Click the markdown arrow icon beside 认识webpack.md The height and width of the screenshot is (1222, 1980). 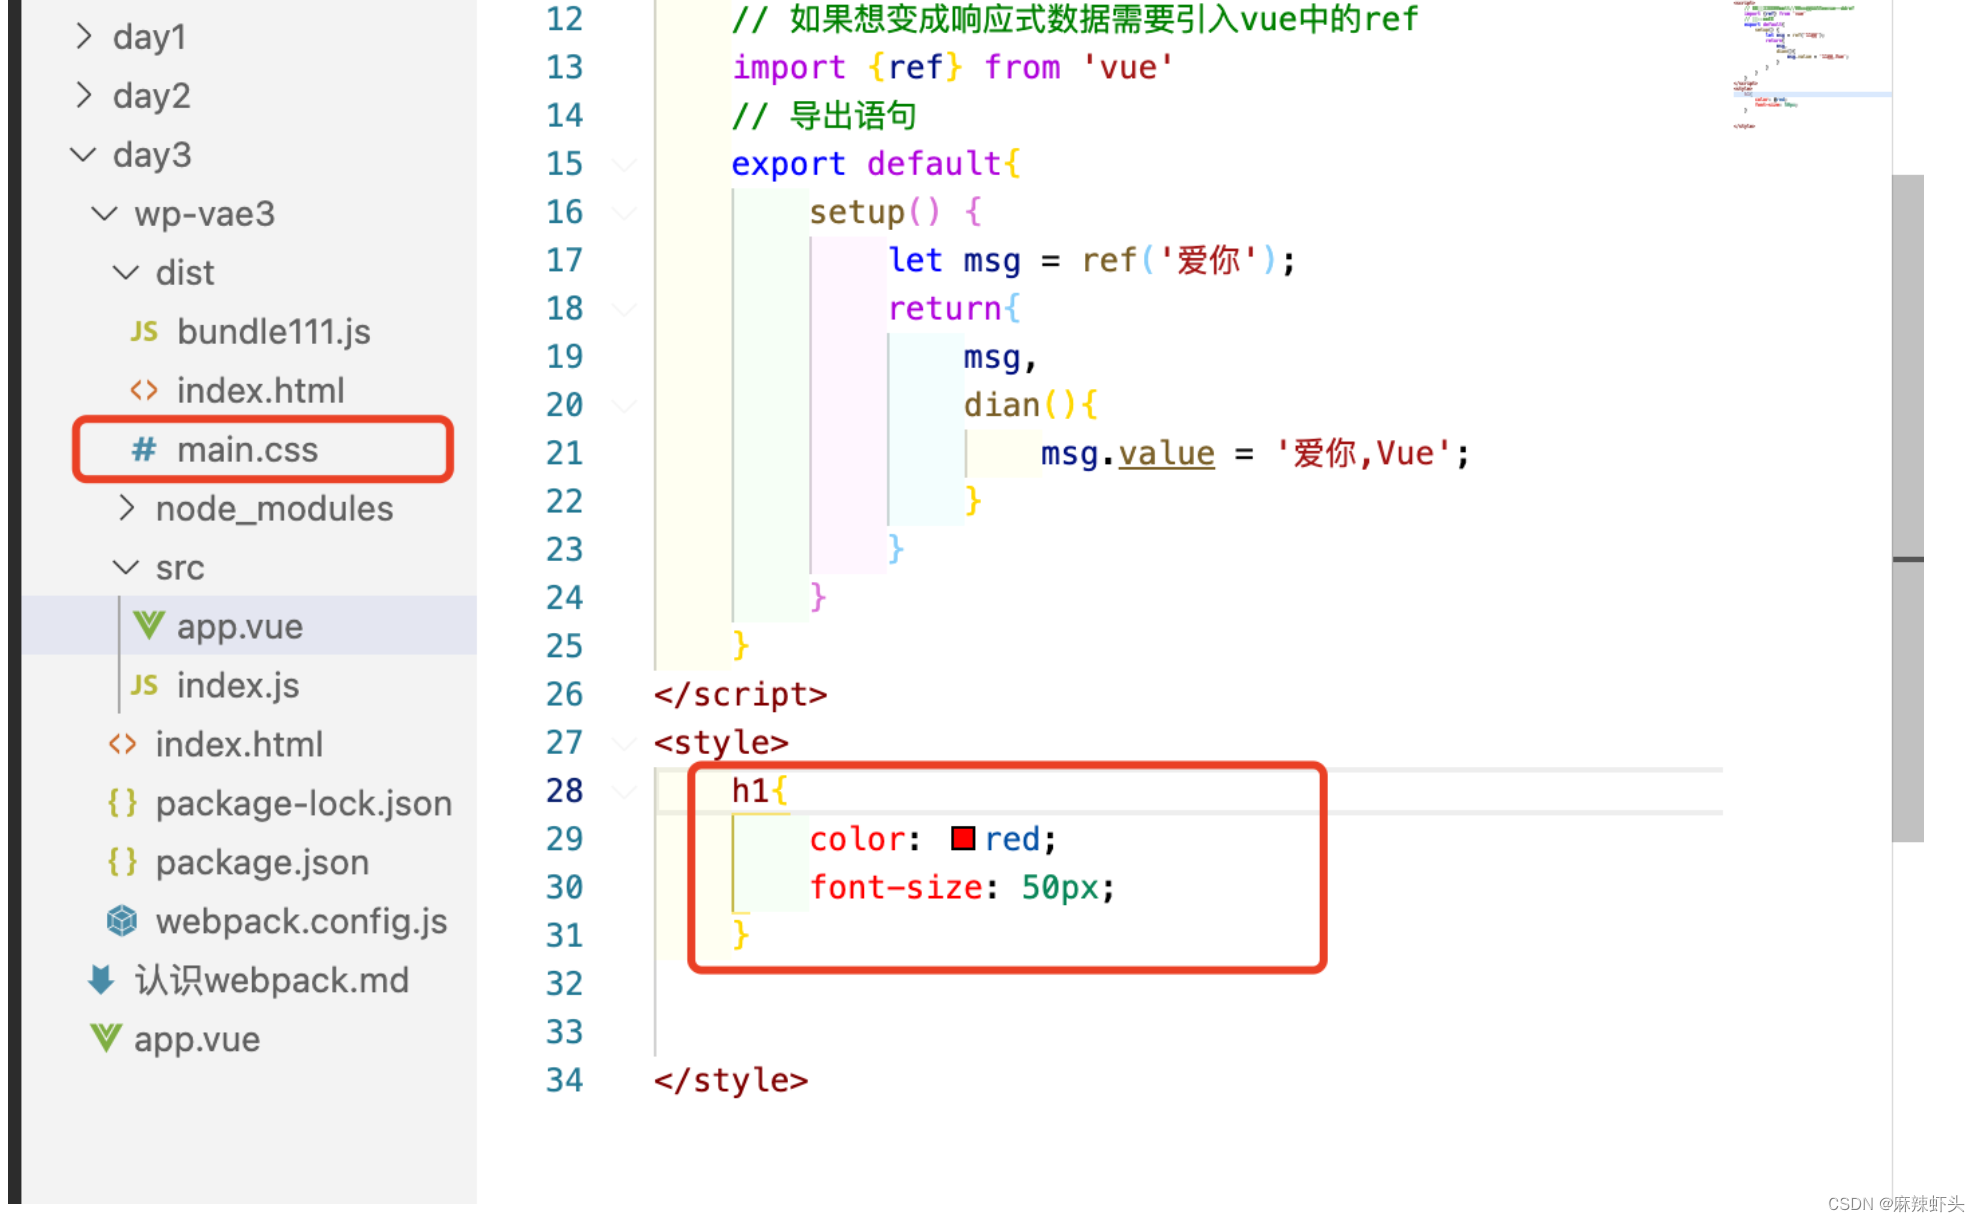tap(101, 980)
